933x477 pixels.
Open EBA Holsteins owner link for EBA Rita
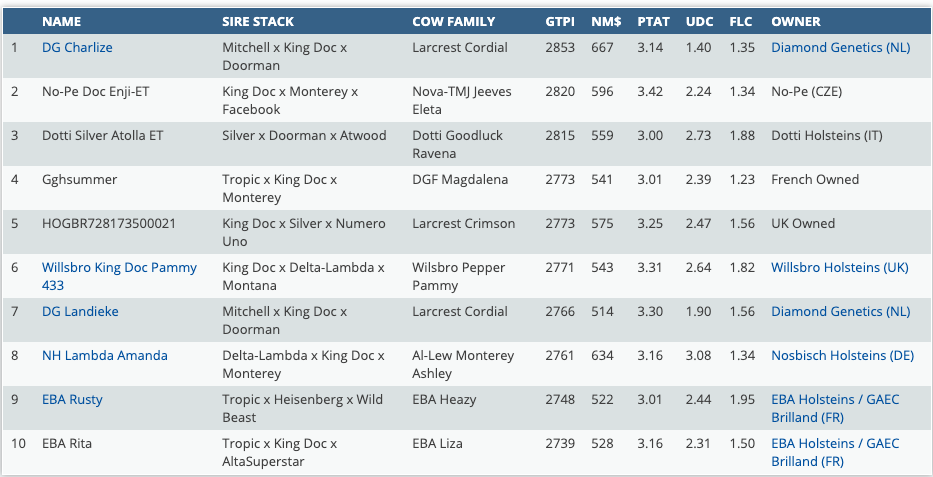[834, 444]
